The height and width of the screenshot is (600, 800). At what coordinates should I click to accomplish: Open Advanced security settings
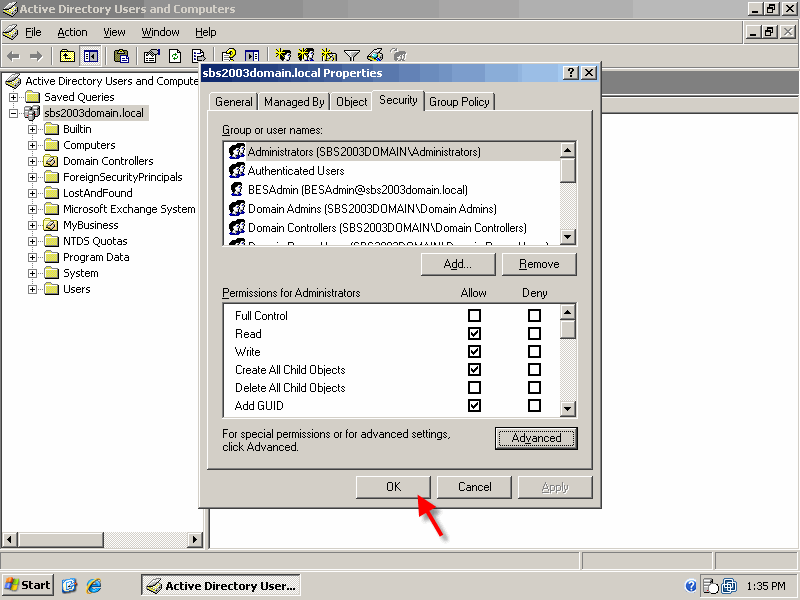click(x=536, y=438)
